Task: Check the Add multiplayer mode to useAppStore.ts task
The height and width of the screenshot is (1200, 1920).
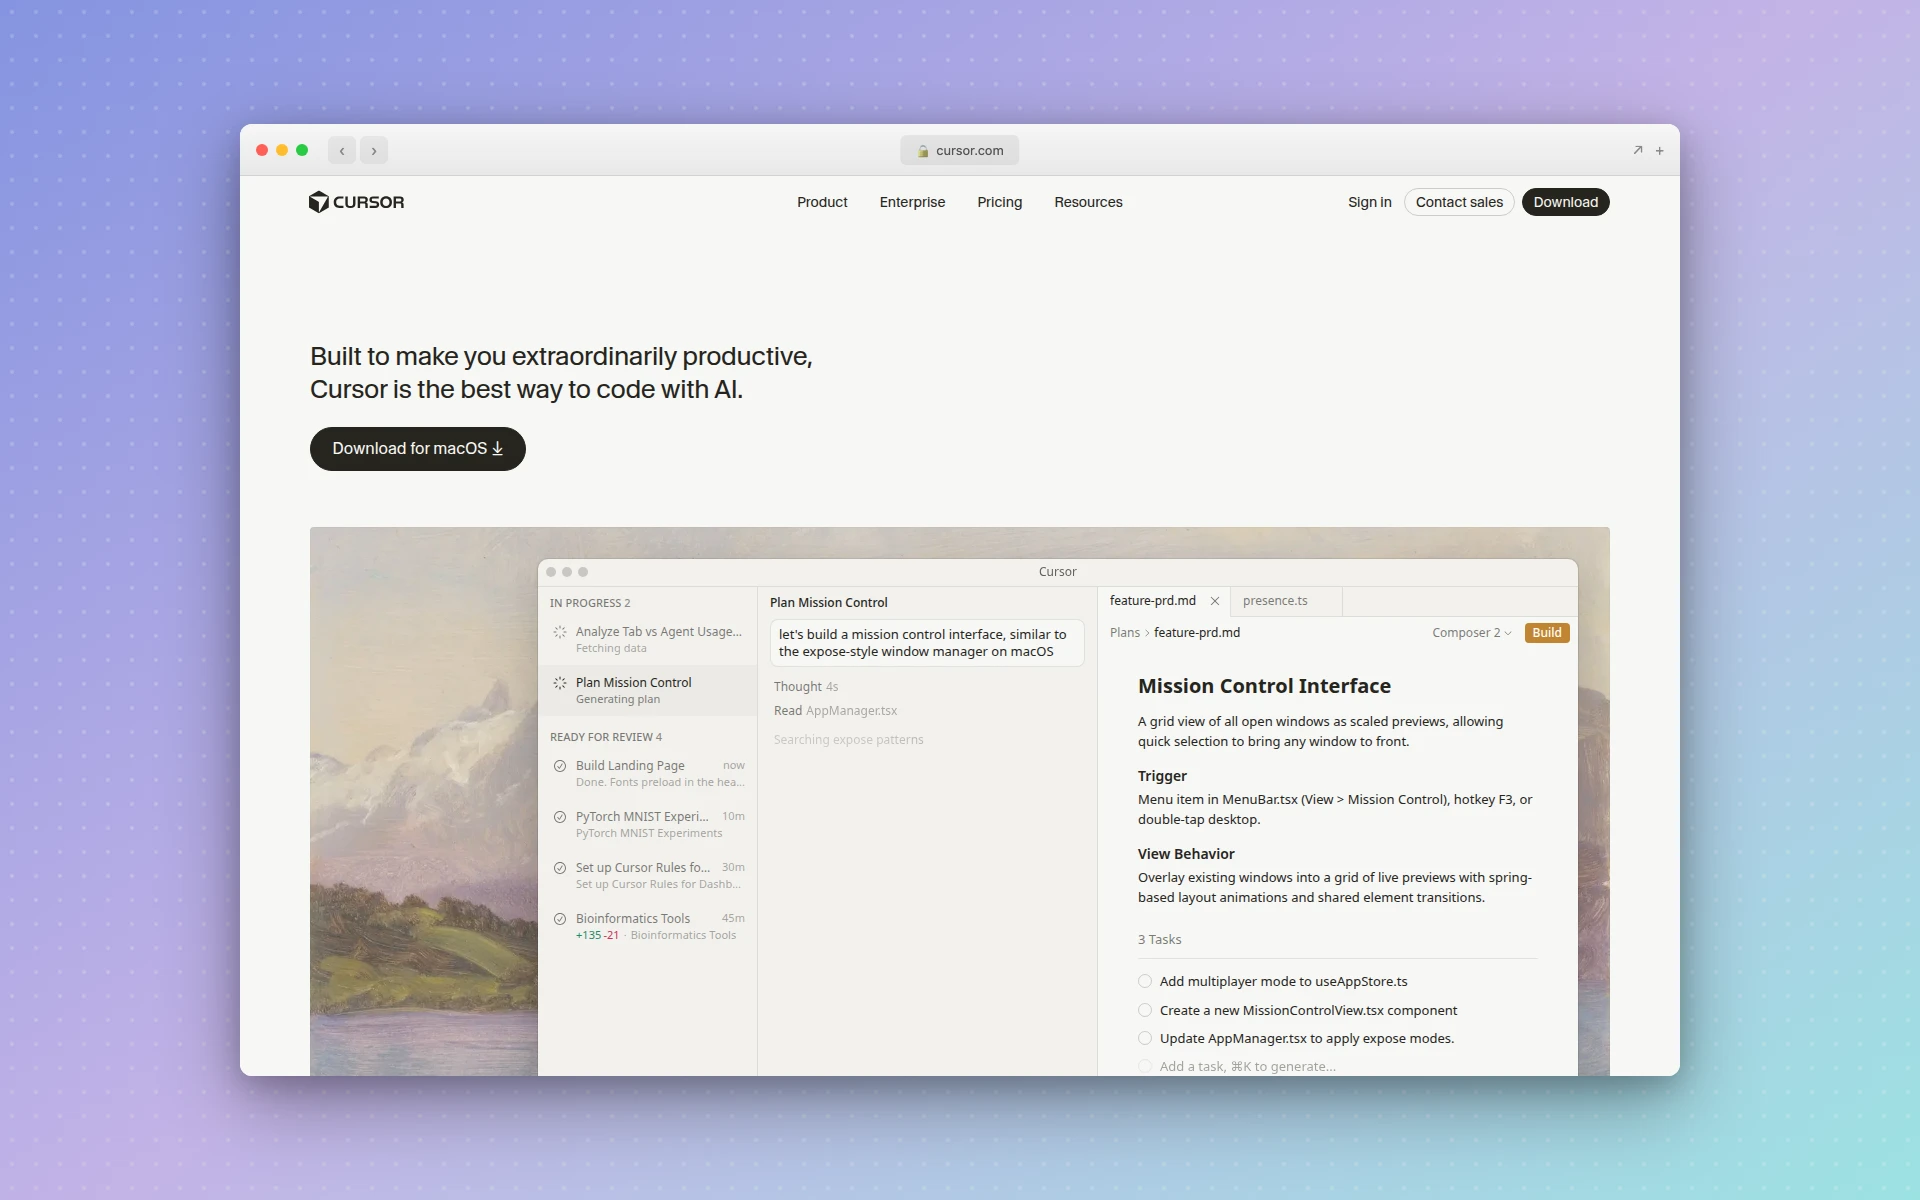Action: 1144,981
